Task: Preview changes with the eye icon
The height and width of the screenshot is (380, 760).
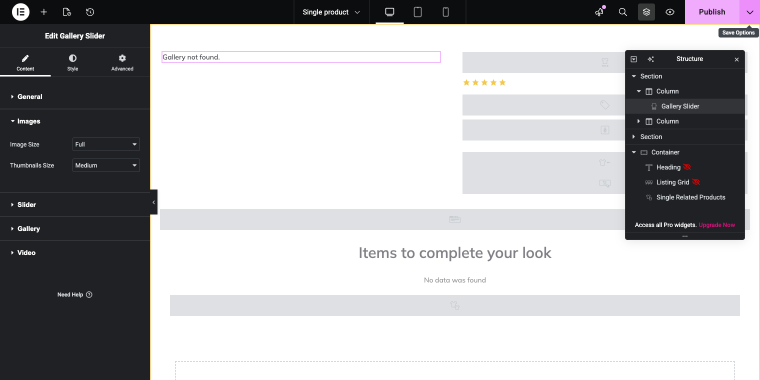Action: [670, 12]
